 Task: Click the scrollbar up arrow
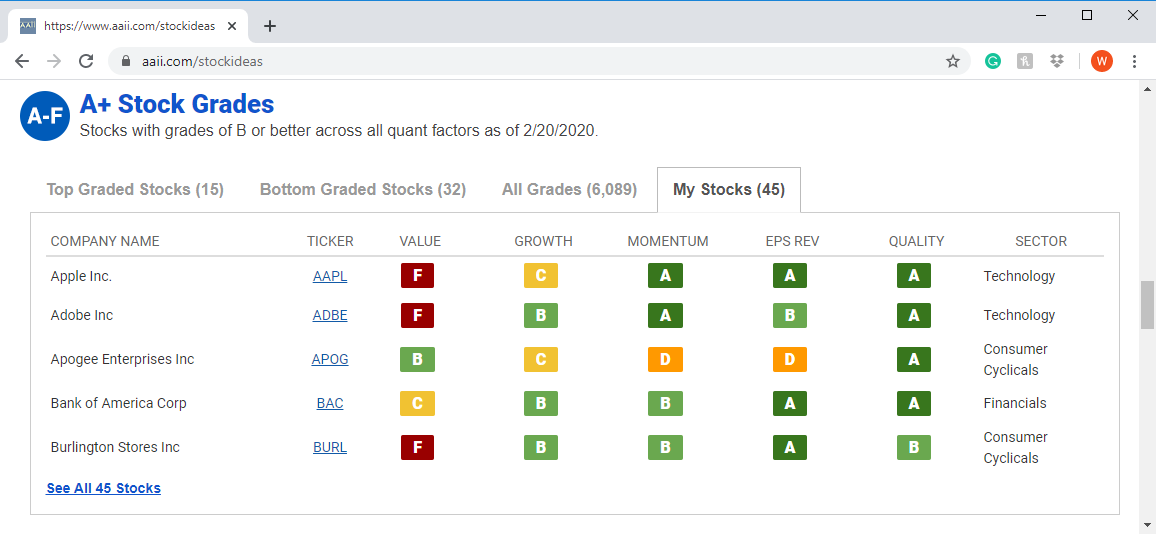coord(1147,89)
